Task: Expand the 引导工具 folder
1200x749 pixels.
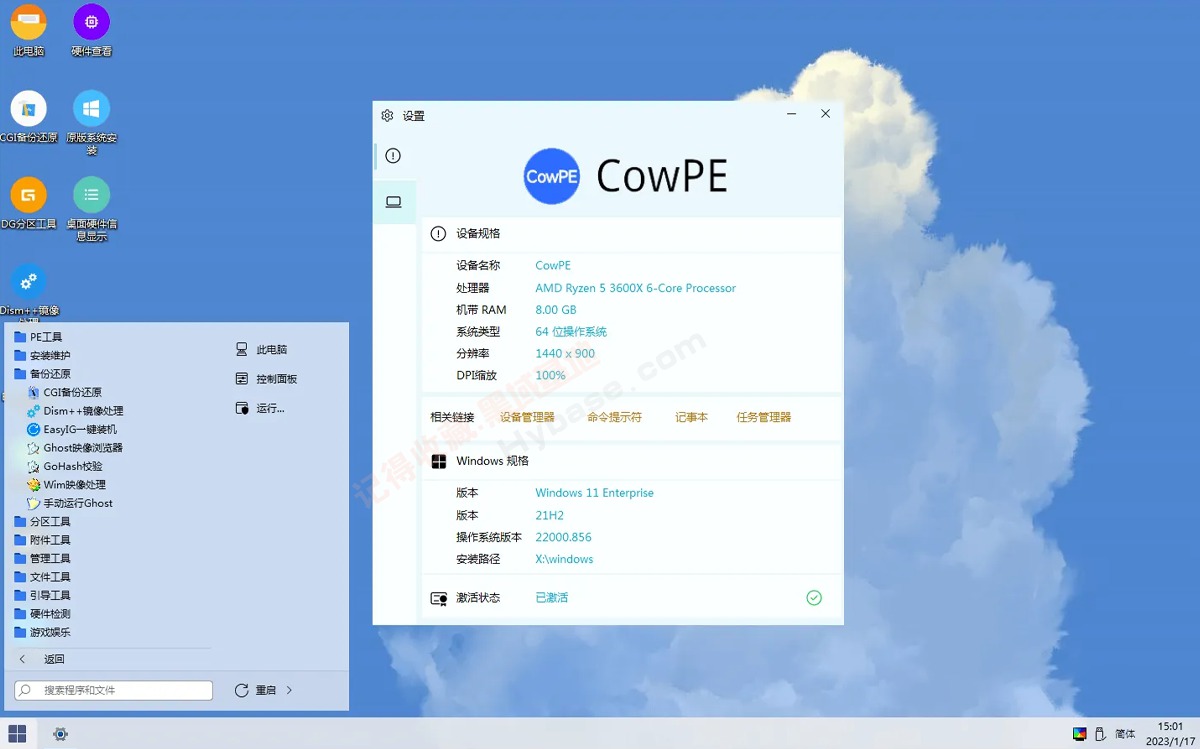Action: click(42, 595)
